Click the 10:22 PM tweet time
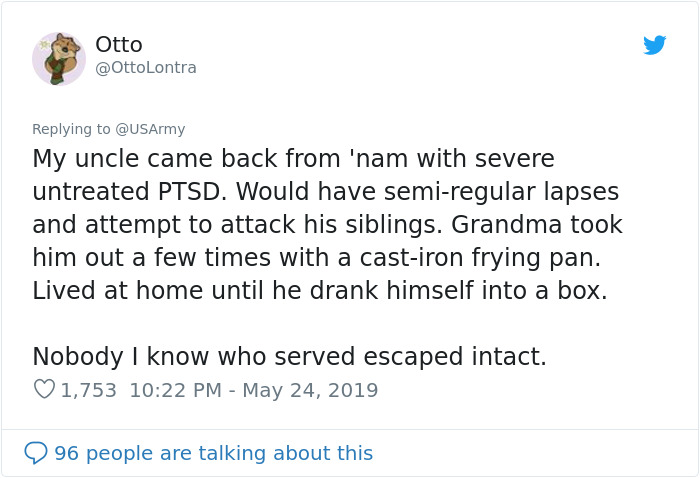The width and height of the screenshot is (700, 478). (x=174, y=389)
